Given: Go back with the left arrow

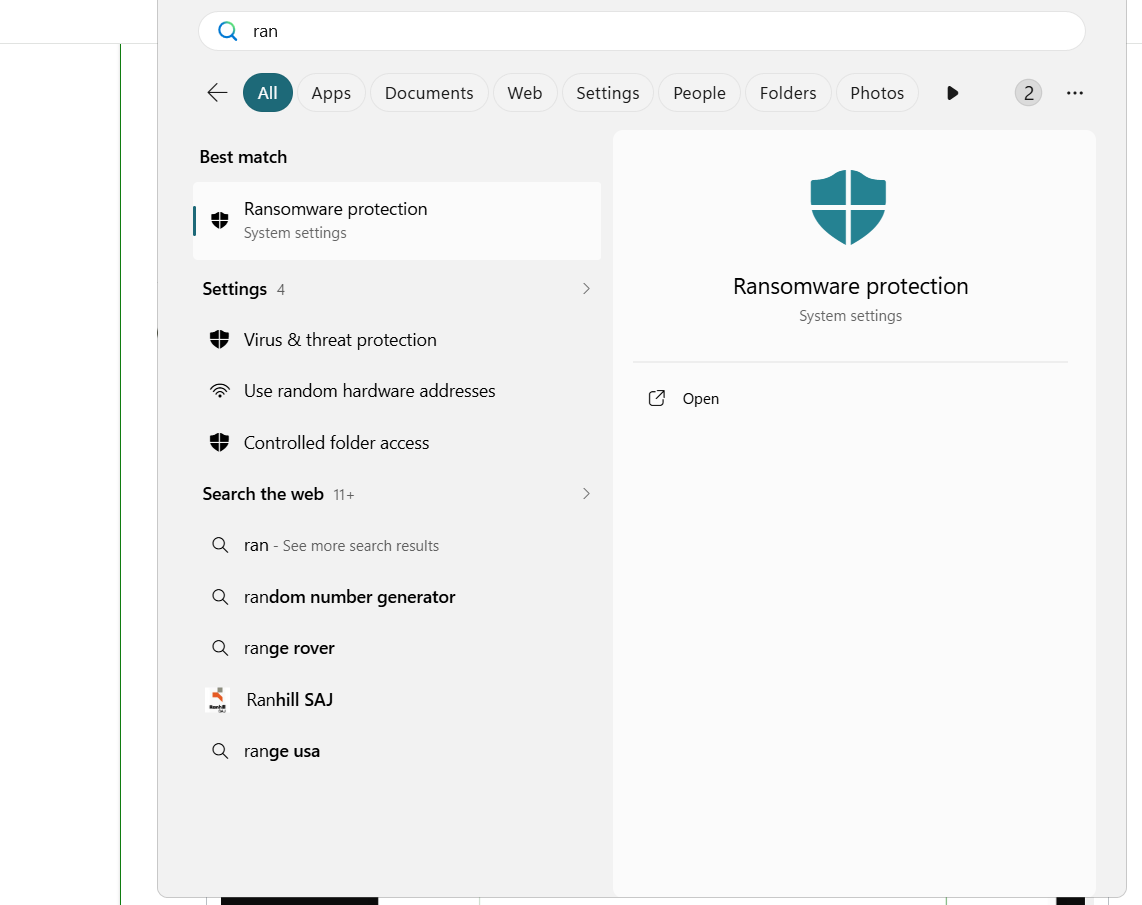Looking at the screenshot, I should tap(217, 92).
